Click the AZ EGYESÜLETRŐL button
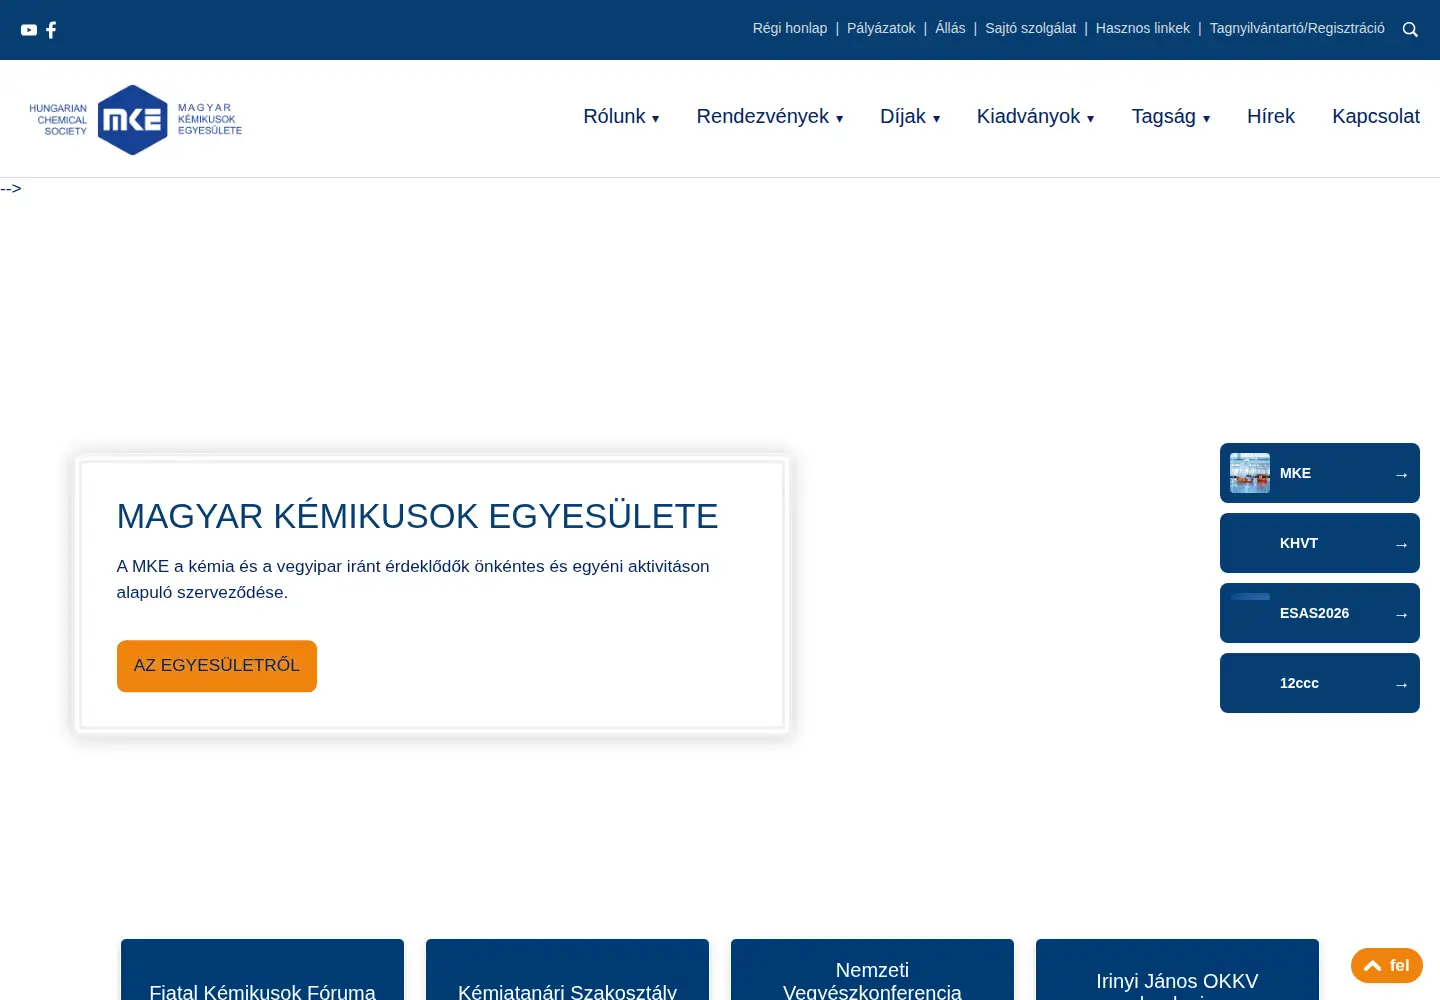Image resolution: width=1440 pixels, height=1000 pixels. [217, 666]
